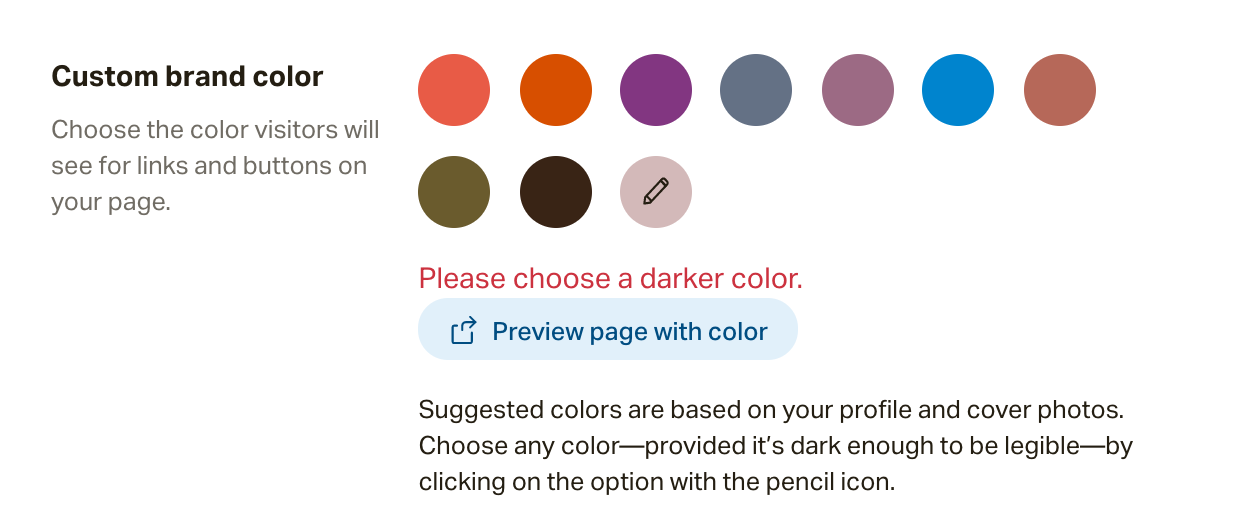Select the terracotta brown-red swatch
Screen dimensions: 1250x528
coord(1060,90)
